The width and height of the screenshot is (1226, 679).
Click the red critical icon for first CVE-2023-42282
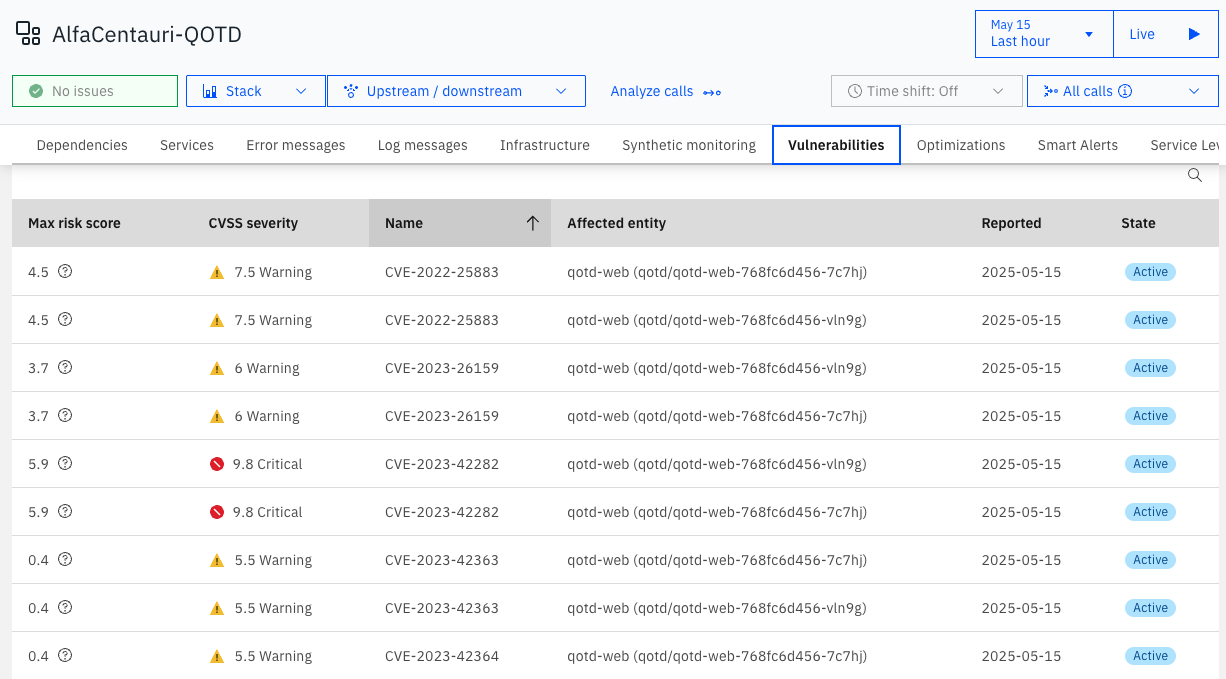tap(217, 464)
